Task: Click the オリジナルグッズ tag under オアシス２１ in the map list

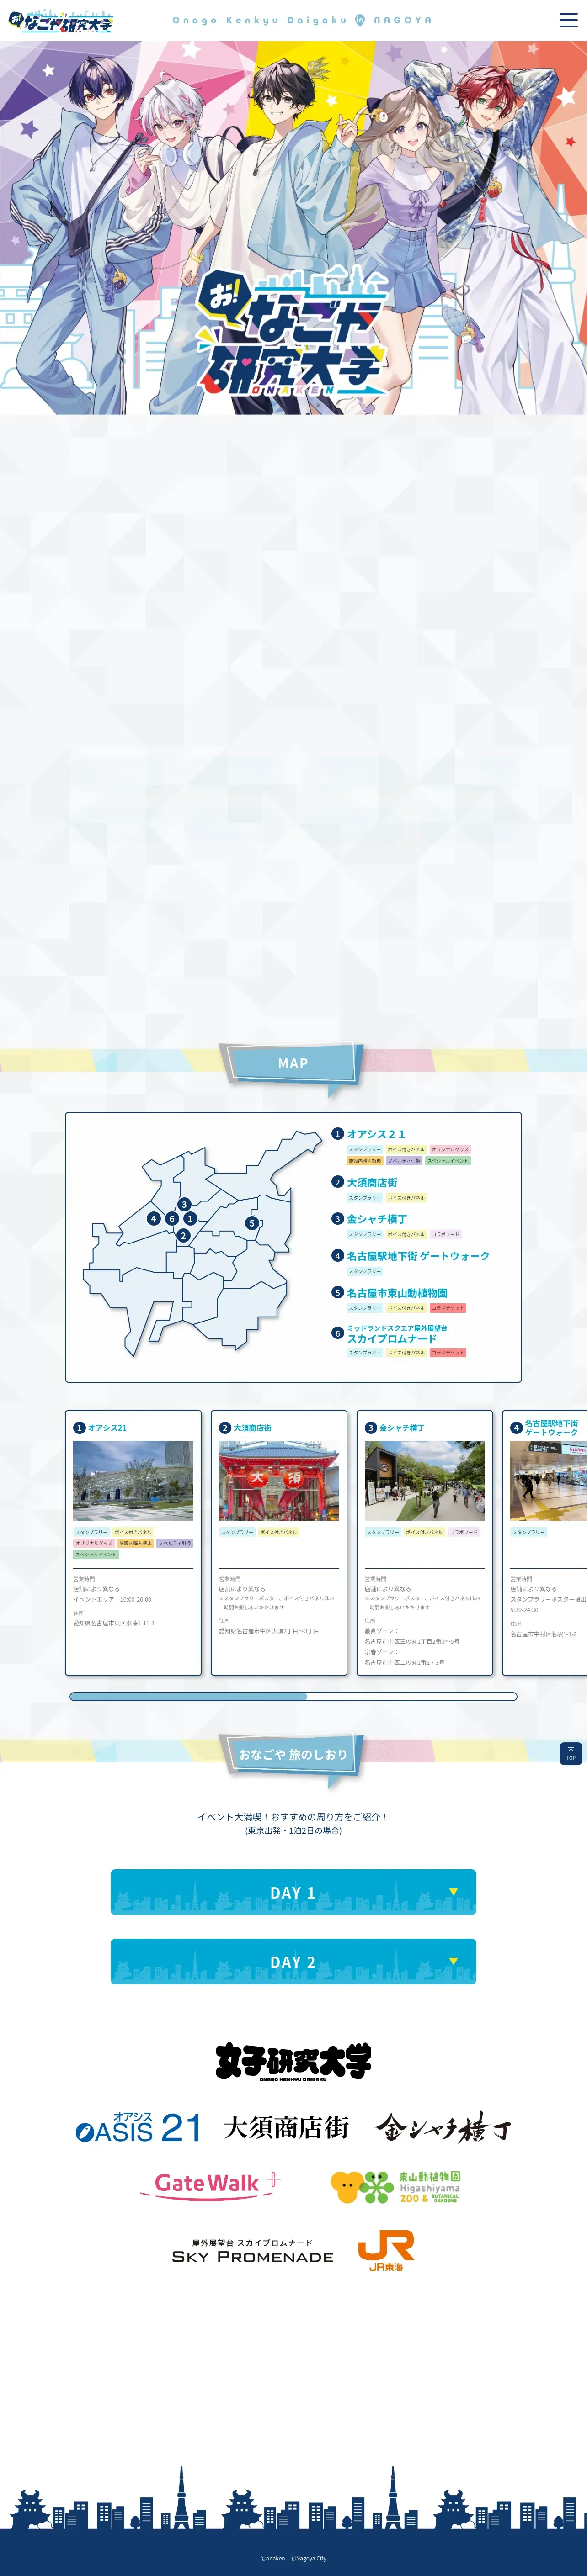Action: coord(450,1149)
